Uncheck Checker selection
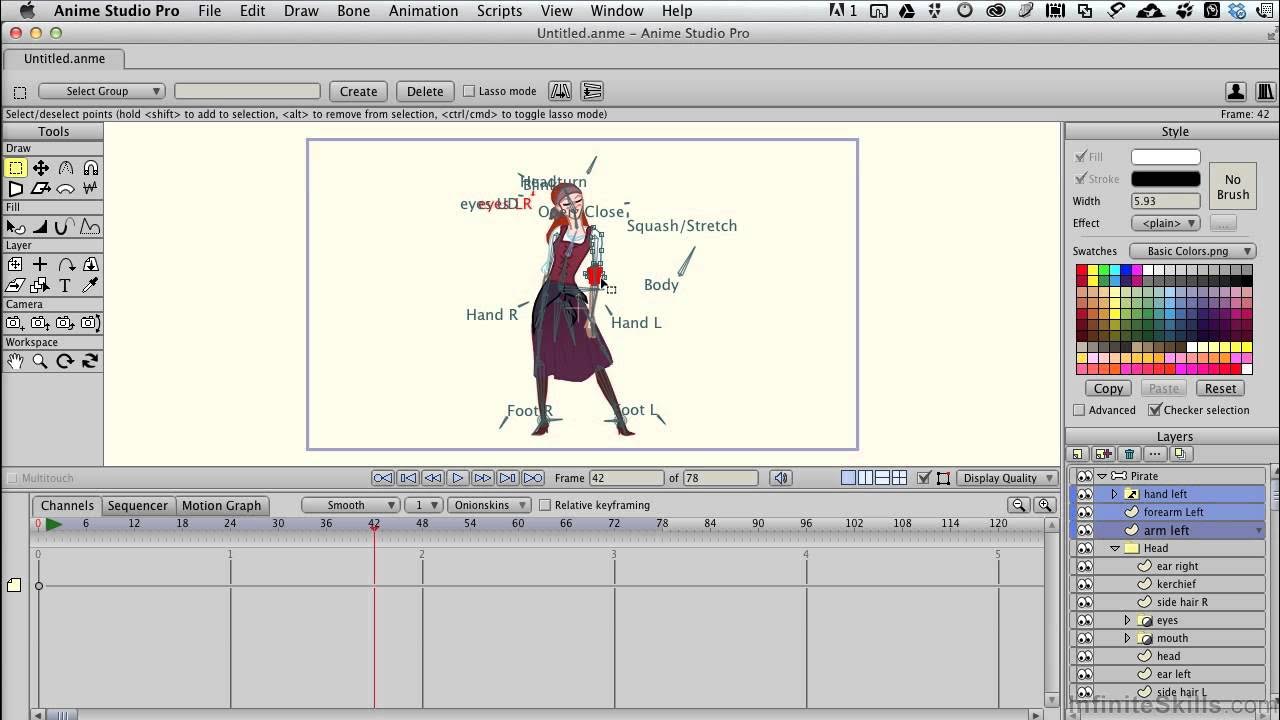 tap(1155, 410)
